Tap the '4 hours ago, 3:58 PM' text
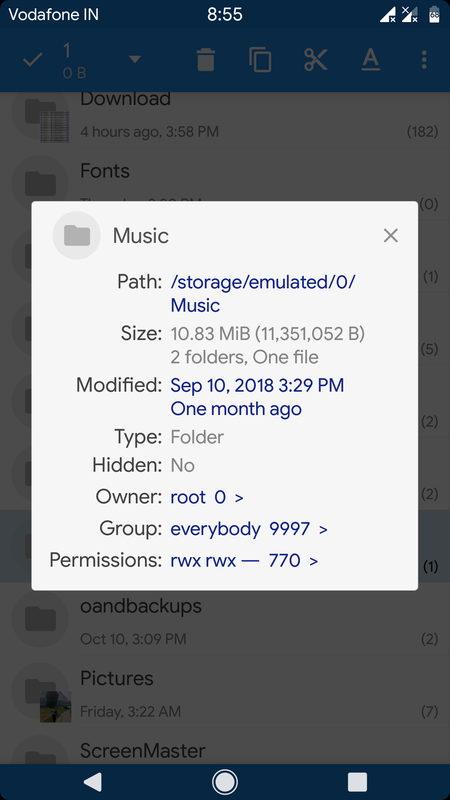The width and height of the screenshot is (450, 800). click(x=149, y=132)
